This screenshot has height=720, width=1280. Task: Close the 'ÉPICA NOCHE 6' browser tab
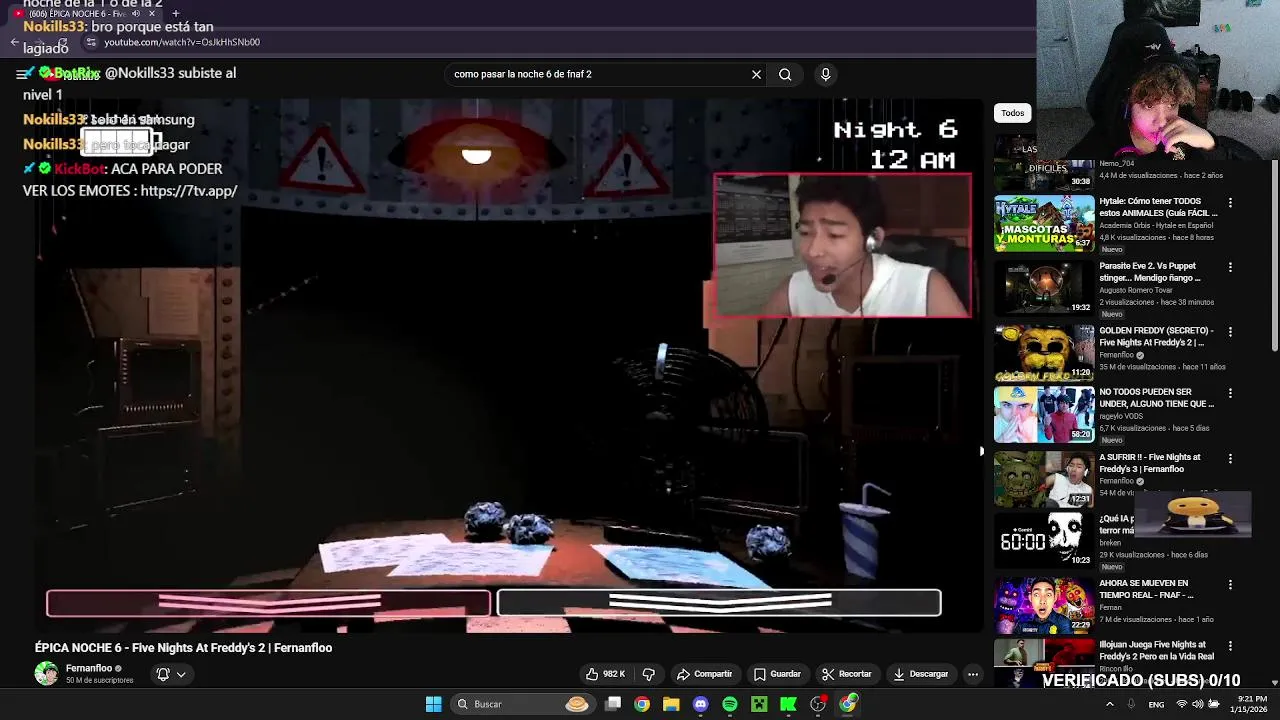pos(152,14)
